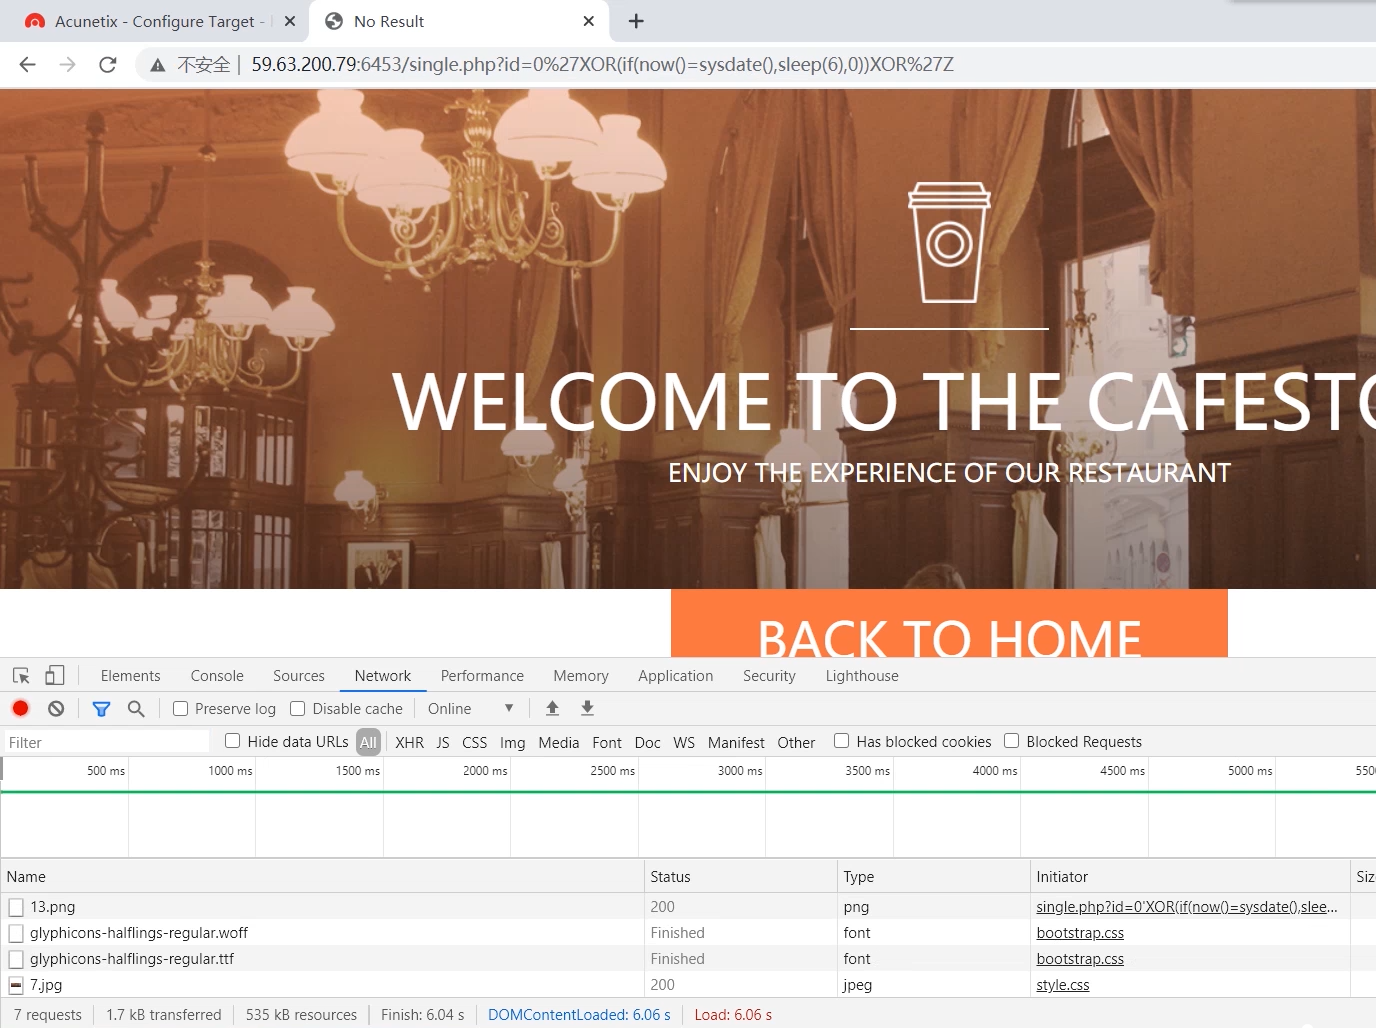
Task: Filter requests by Font
Action: click(x=607, y=742)
